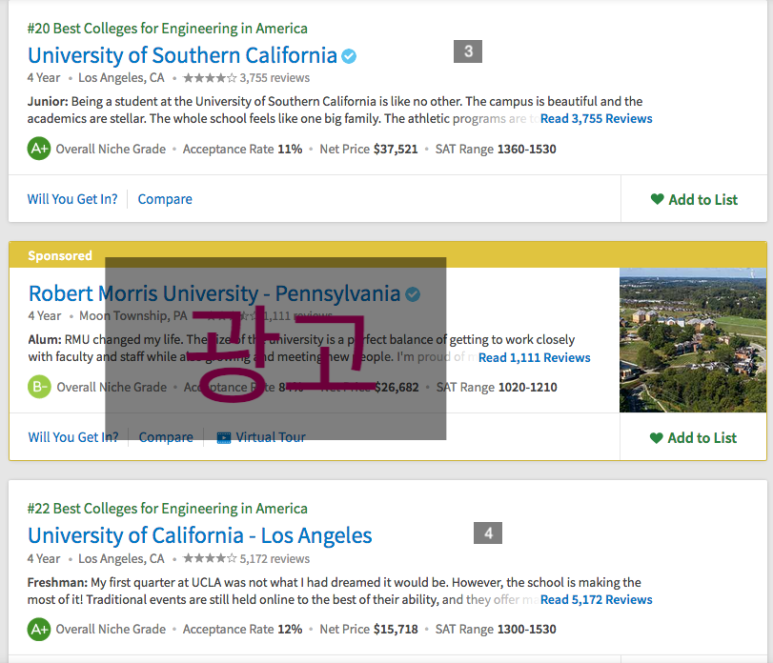Screen dimensions: 773x663
Task: Read 1,111 Reviews for Robert Morris
Action: [534, 357]
